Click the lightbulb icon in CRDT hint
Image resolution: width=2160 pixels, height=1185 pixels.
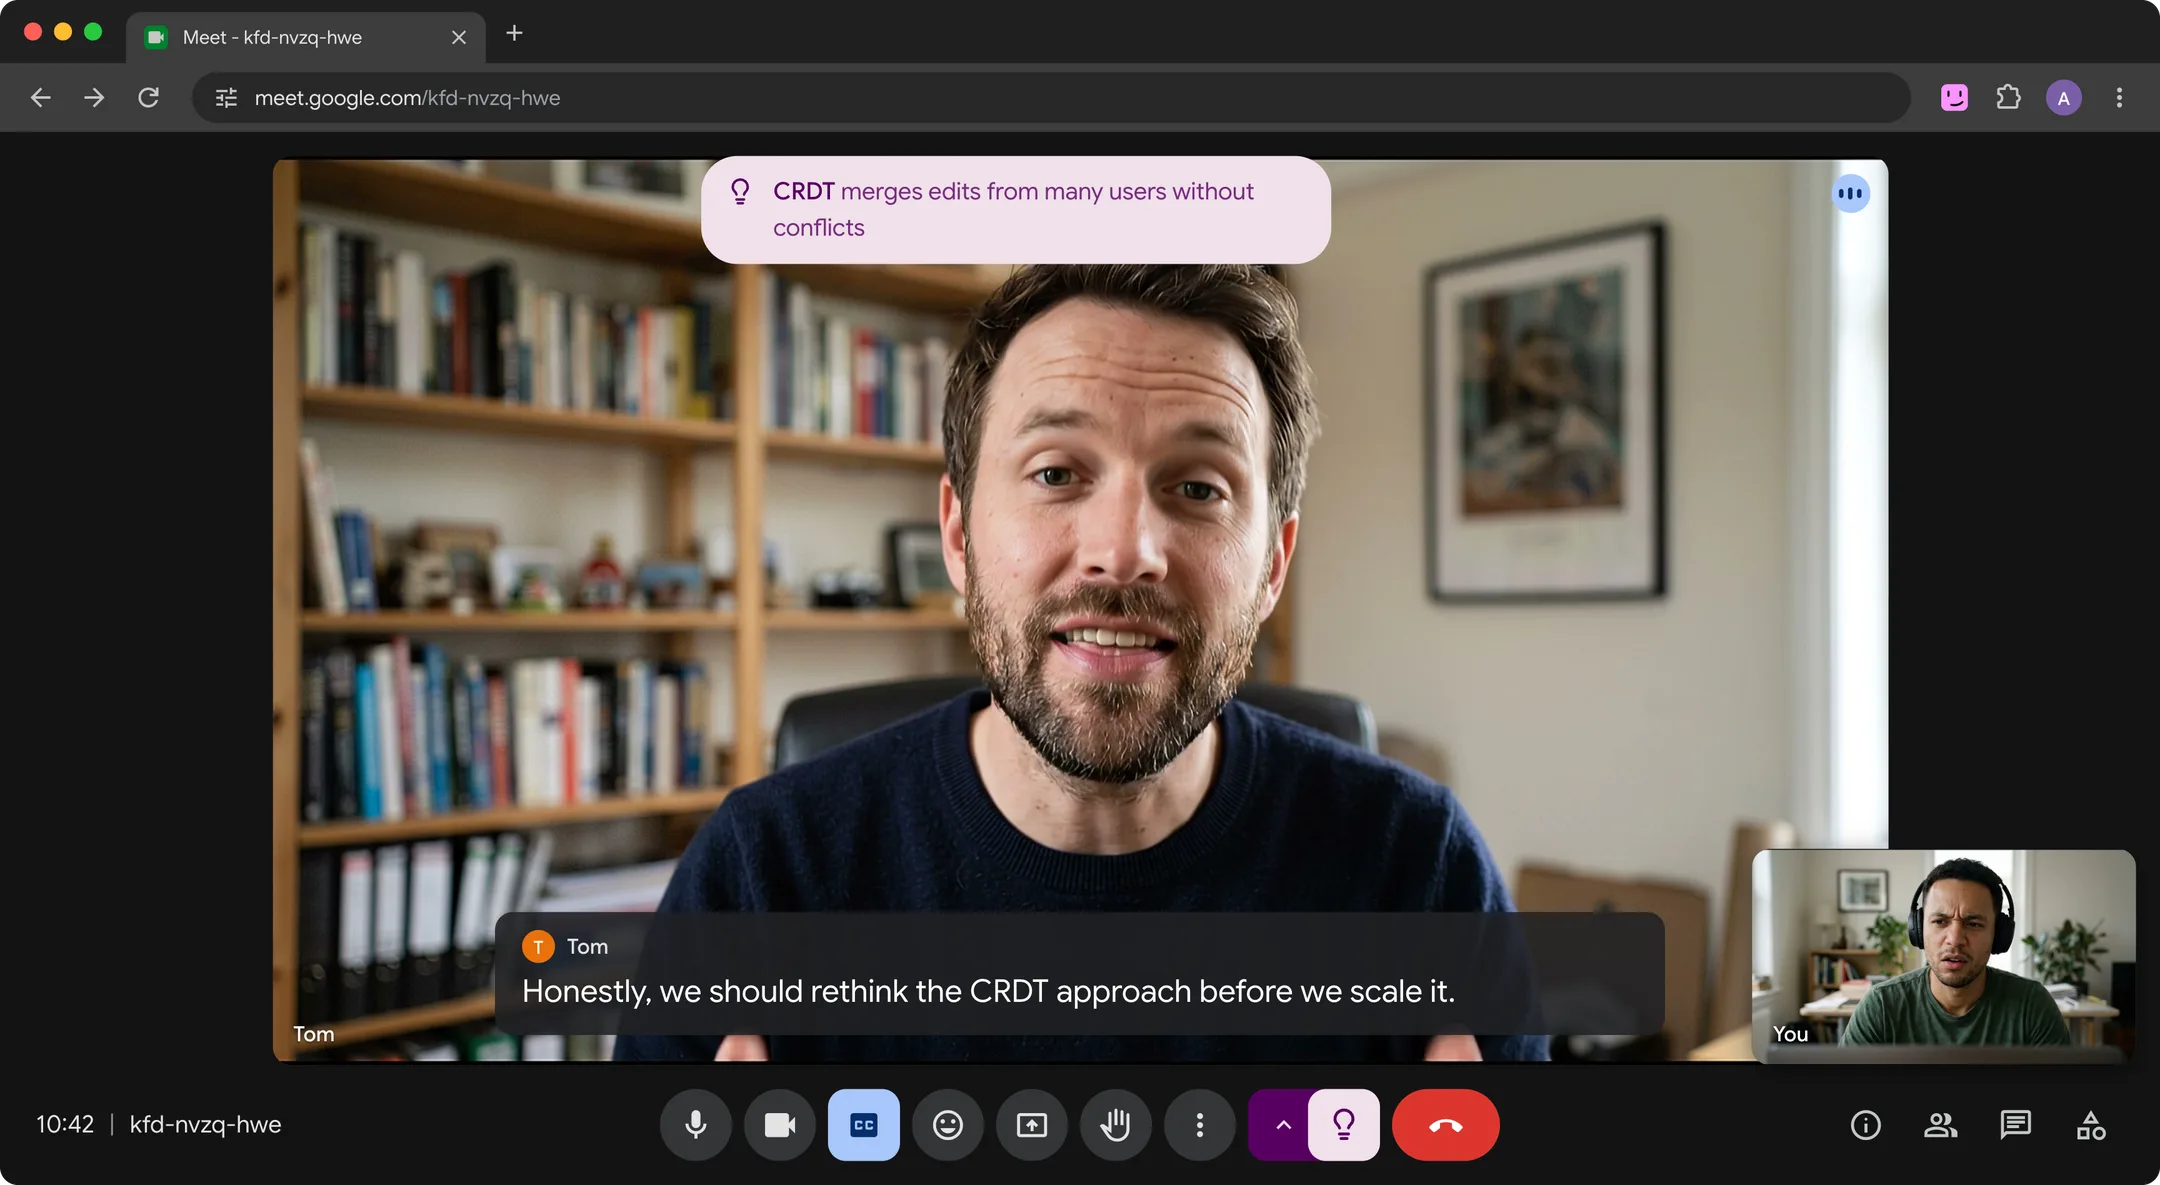[x=740, y=191]
